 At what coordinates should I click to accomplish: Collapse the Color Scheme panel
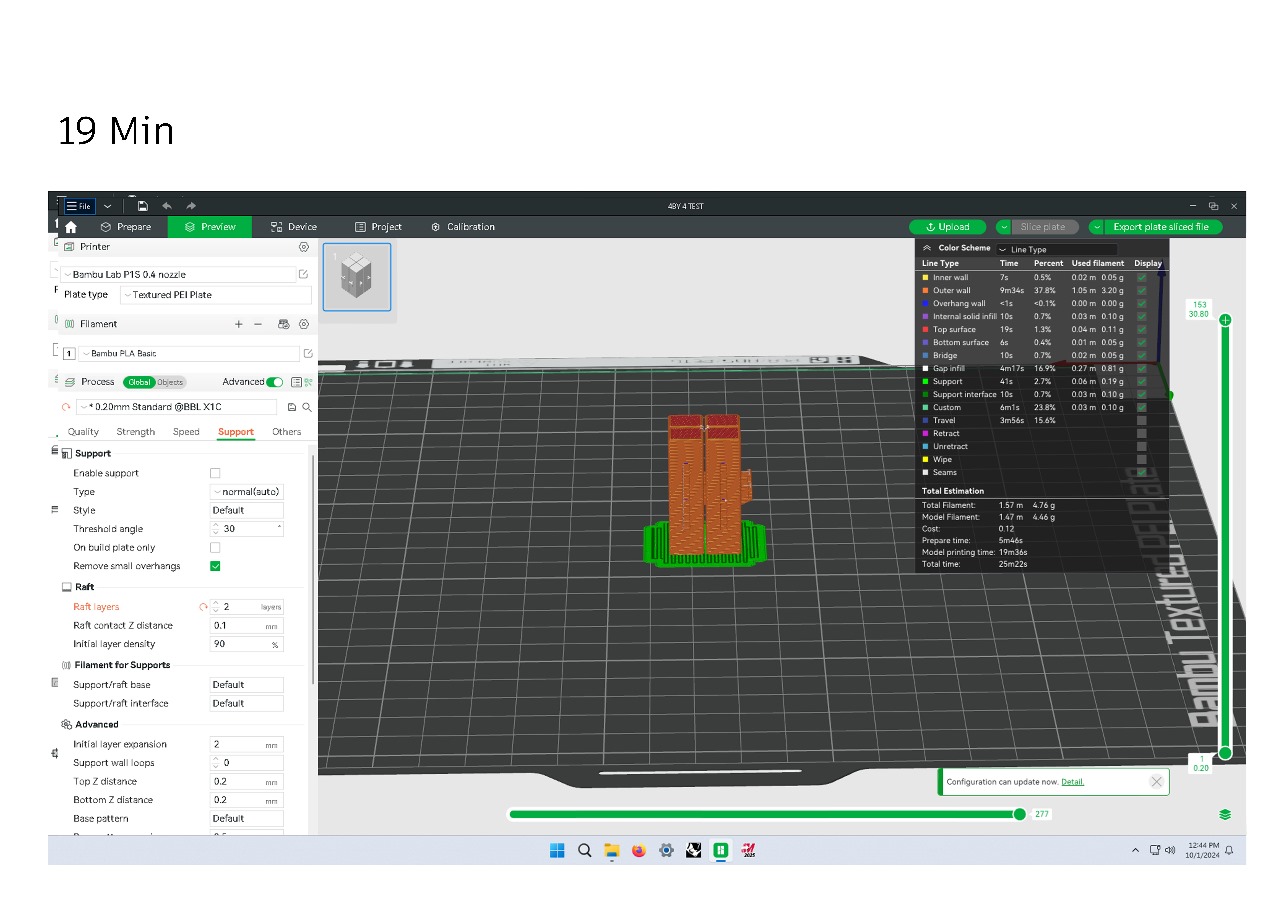[927, 248]
